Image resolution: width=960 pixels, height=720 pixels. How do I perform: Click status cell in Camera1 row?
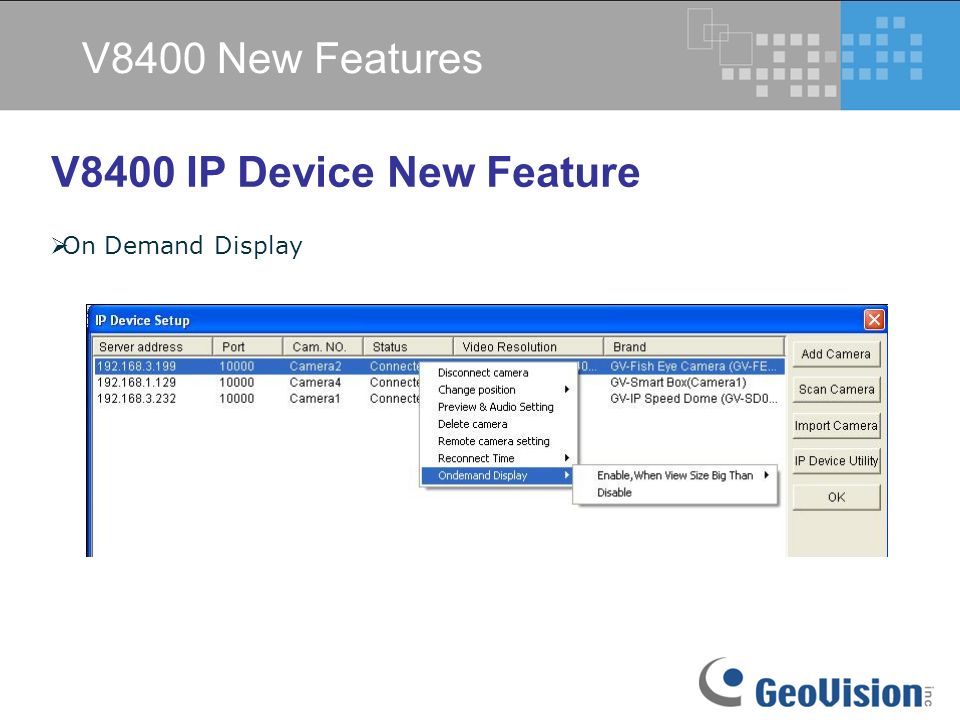394,399
